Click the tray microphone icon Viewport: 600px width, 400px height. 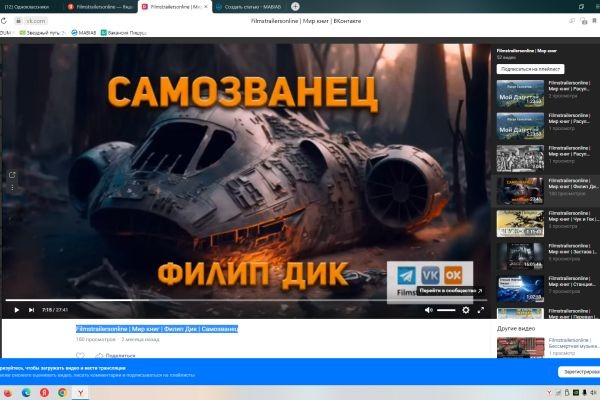[x=584, y=393]
